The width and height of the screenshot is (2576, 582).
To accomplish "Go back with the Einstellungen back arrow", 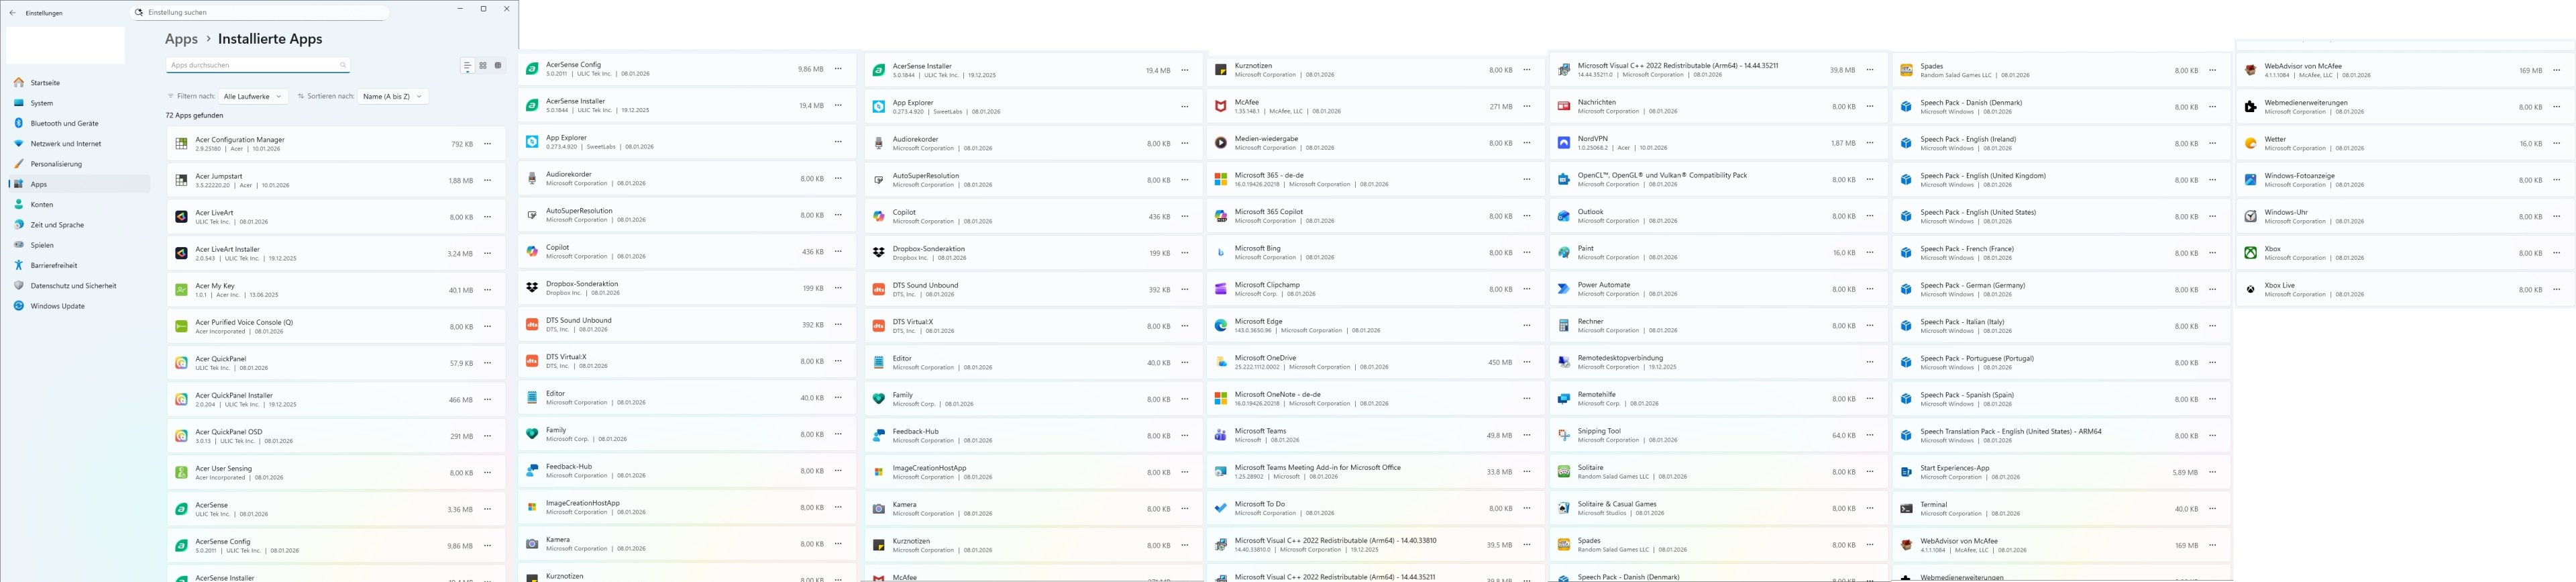I will click(12, 13).
